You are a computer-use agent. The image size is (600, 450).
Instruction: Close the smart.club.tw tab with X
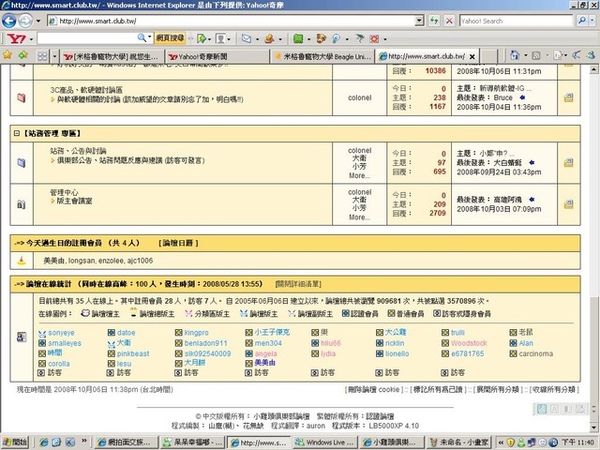click(472, 57)
